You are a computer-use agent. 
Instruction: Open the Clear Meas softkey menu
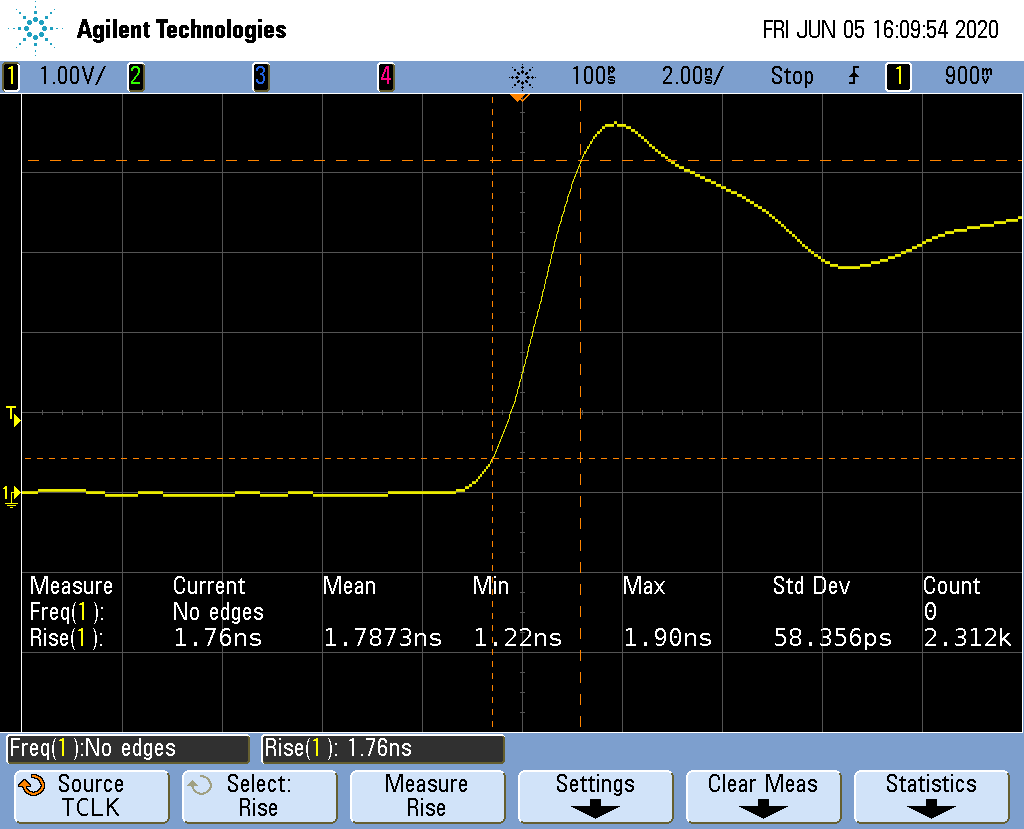pos(762,796)
